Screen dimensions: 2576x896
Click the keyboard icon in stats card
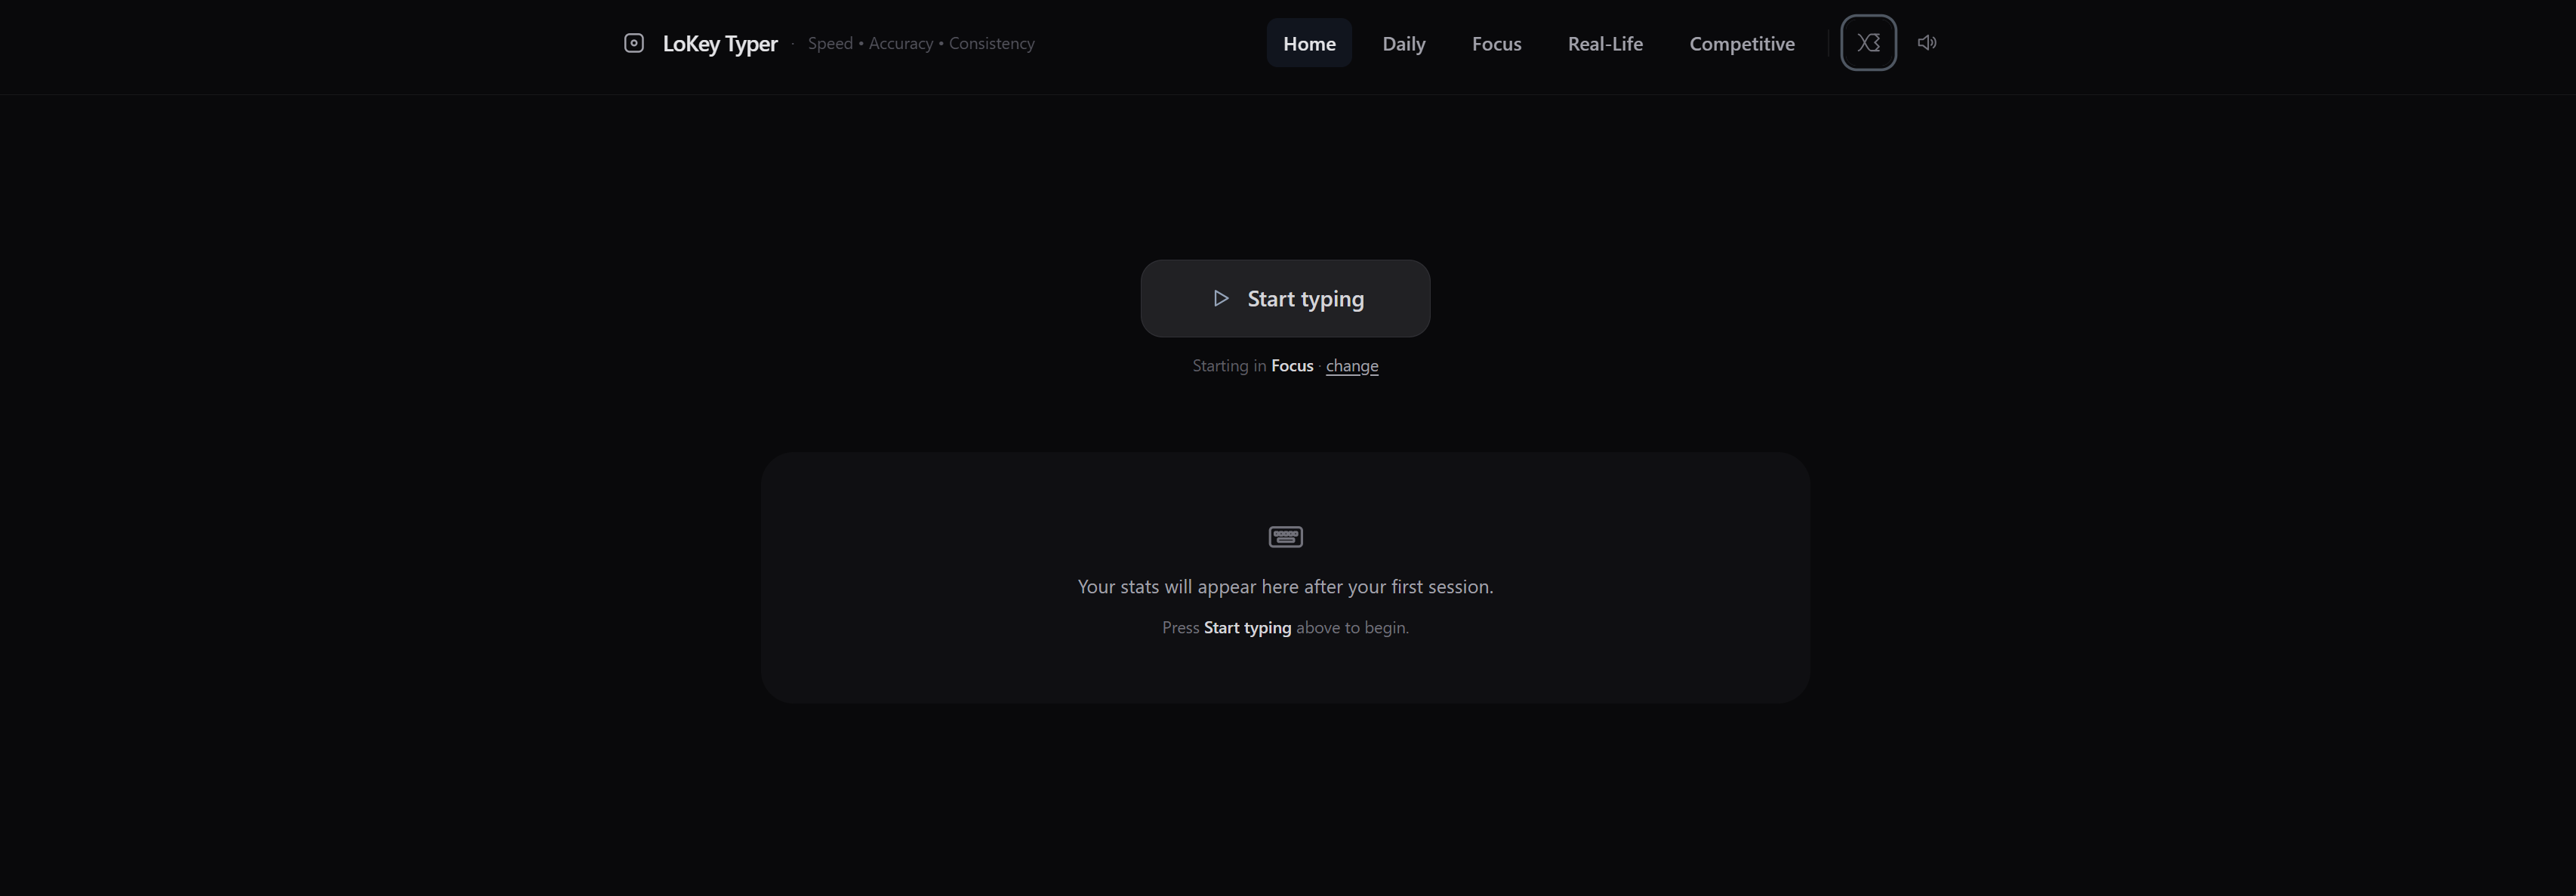(x=1285, y=537)
